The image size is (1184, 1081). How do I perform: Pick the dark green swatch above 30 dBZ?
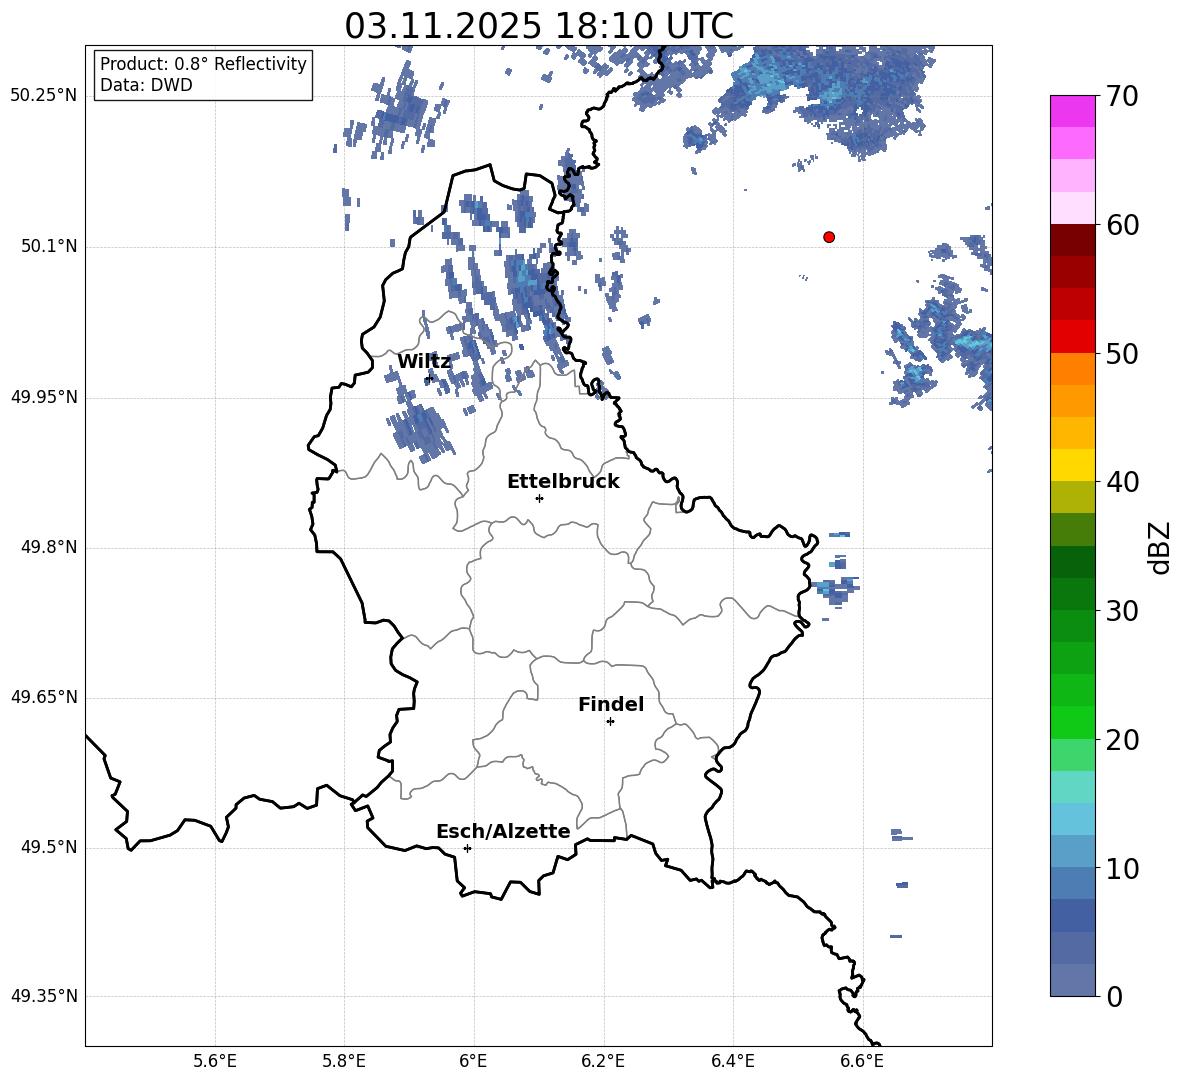(1072, 594)
